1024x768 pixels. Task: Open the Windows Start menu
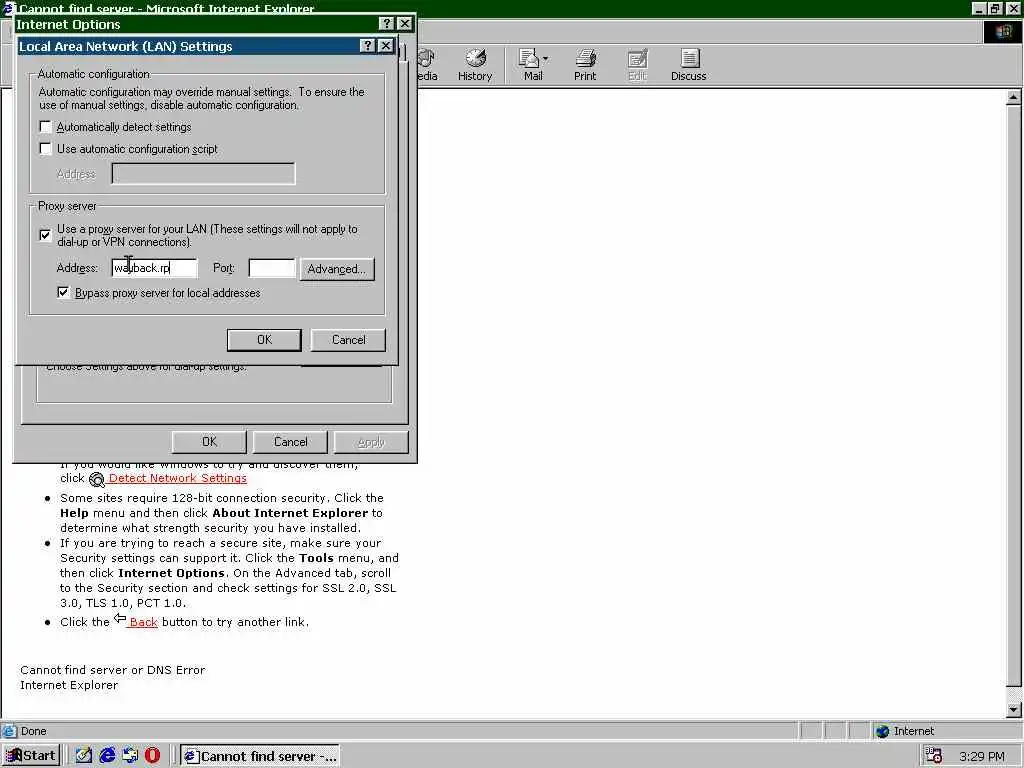pos(31,756)
